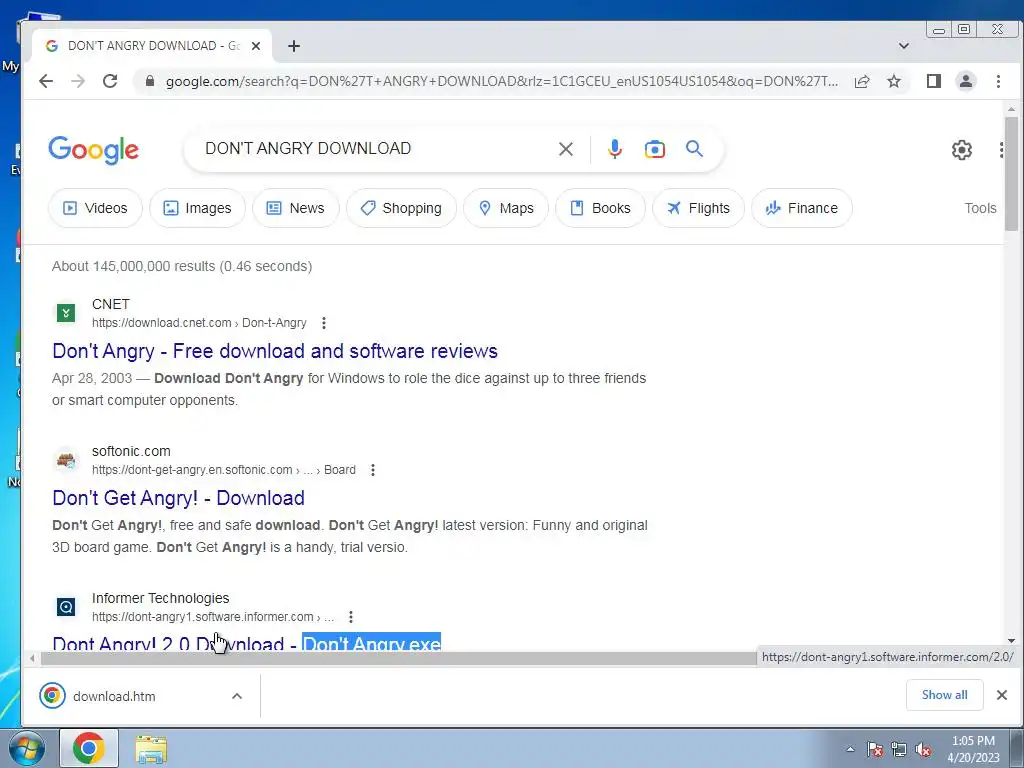Open more options for CNET result
The height and width of the screenshot is (768, 1024).
click(x=324, y=323)
